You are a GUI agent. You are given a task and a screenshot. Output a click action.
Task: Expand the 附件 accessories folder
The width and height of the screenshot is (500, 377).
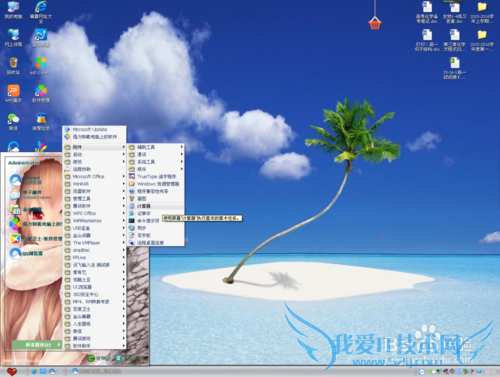coord(95,147)
